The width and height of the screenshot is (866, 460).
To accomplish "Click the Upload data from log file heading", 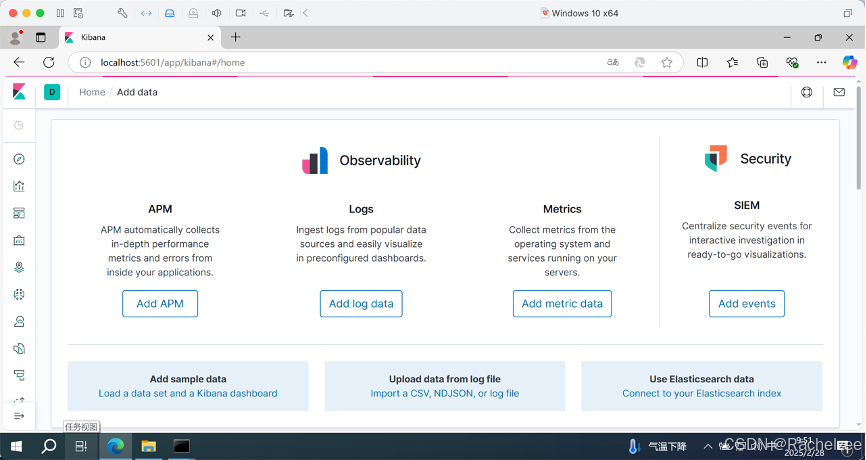I will [x=445, y=379].
